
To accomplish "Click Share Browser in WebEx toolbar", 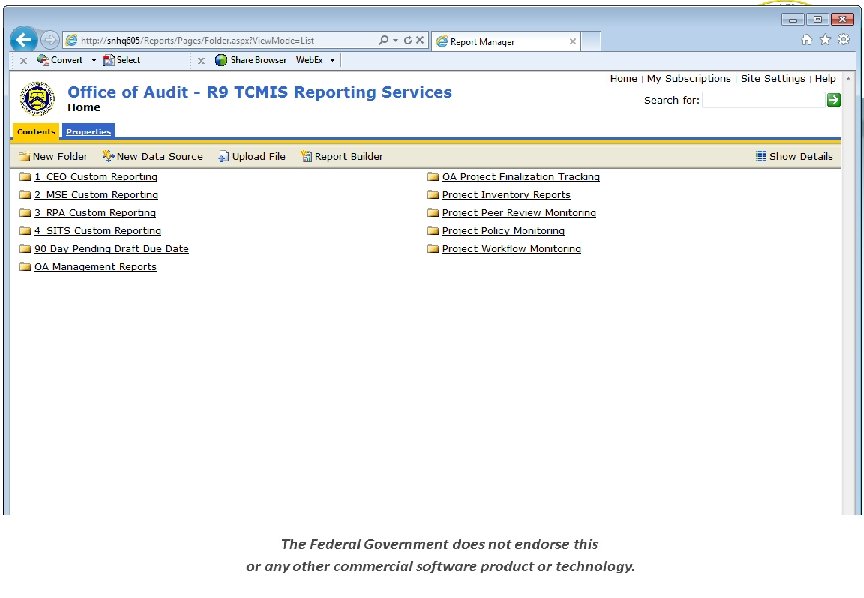I will click(x=251, y=60).
